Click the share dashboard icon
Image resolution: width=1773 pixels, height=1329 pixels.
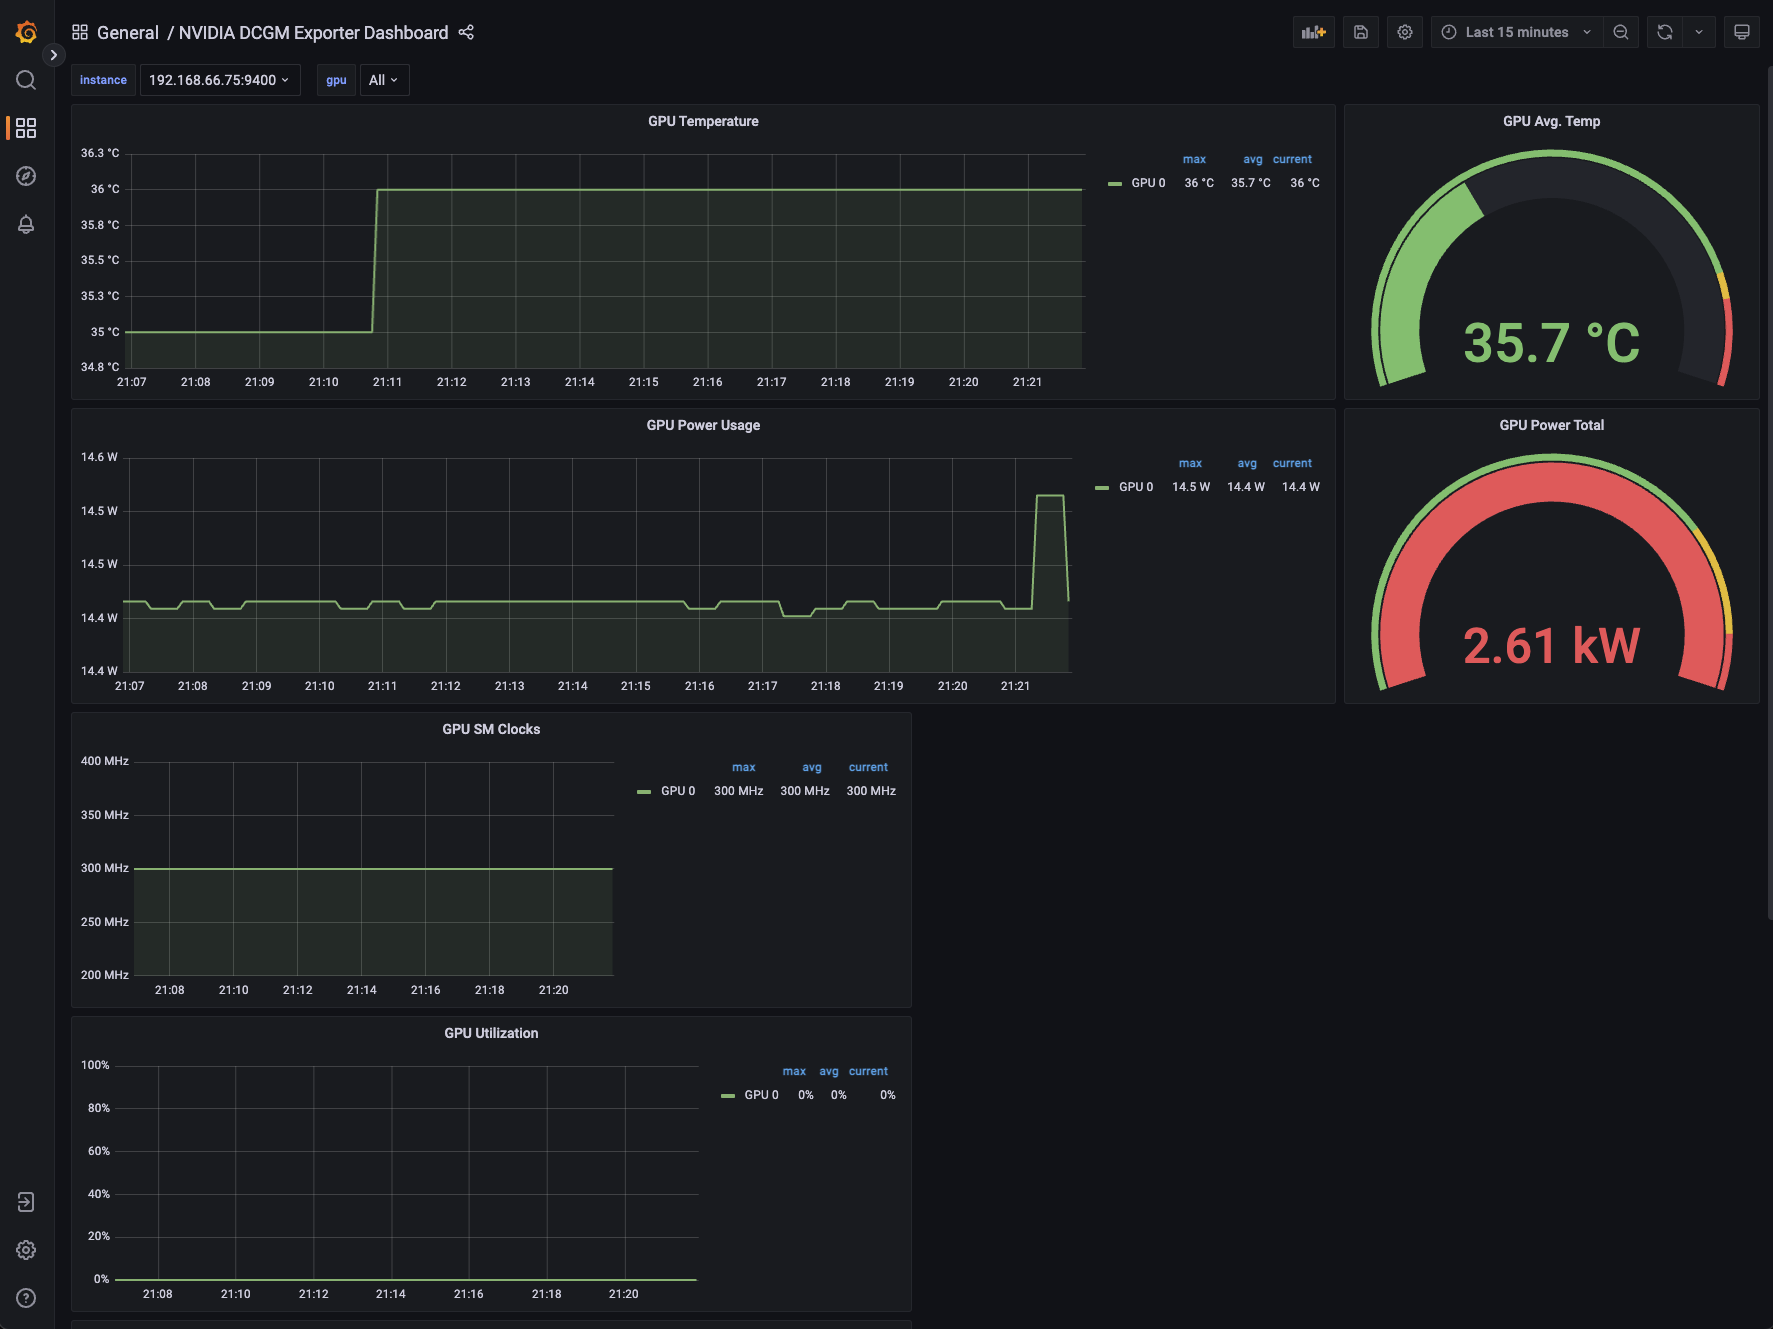point(466,33)
